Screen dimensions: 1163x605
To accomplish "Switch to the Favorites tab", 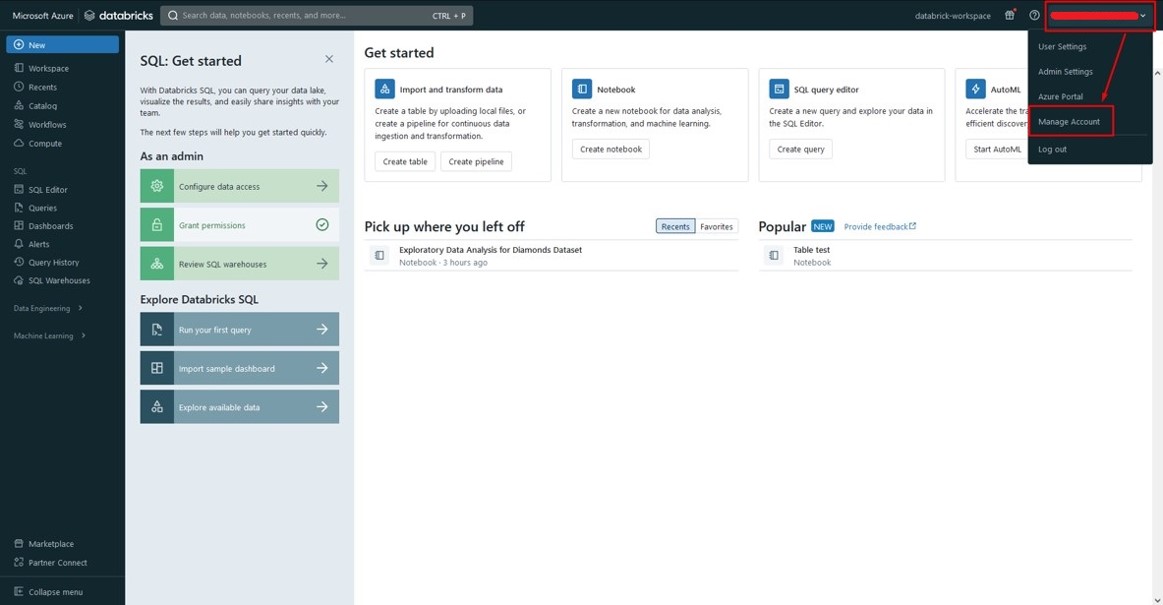I will point(716,227).
